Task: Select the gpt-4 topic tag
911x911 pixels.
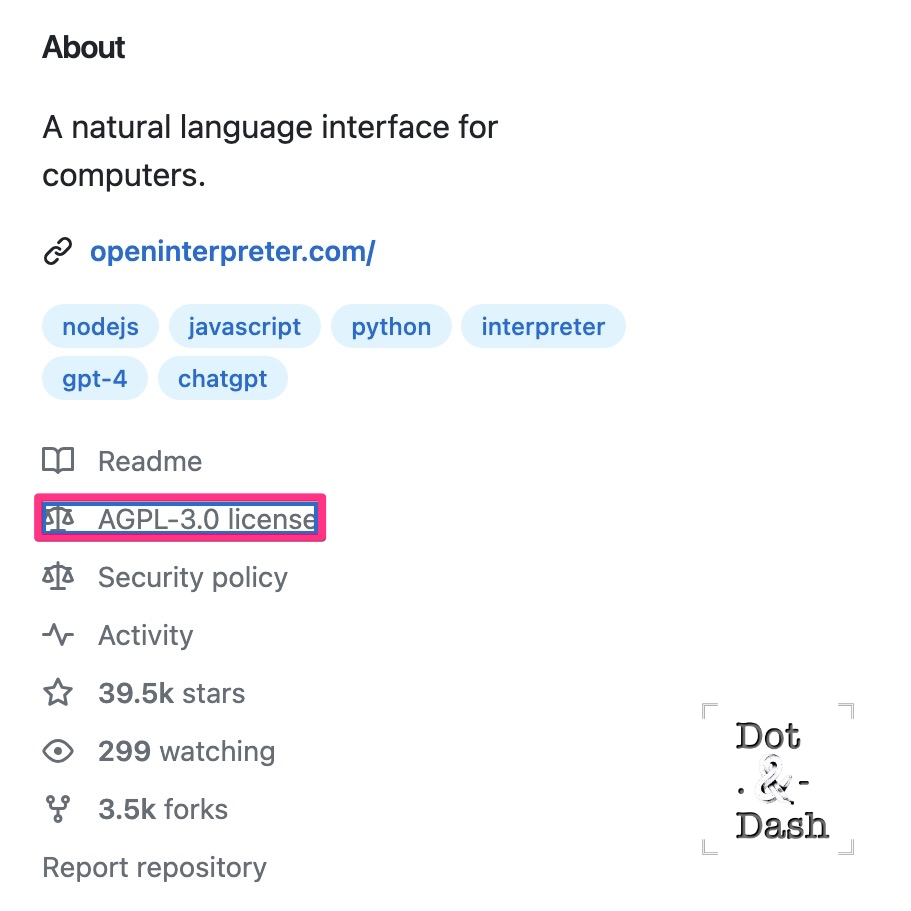Action: click(95, 378)
